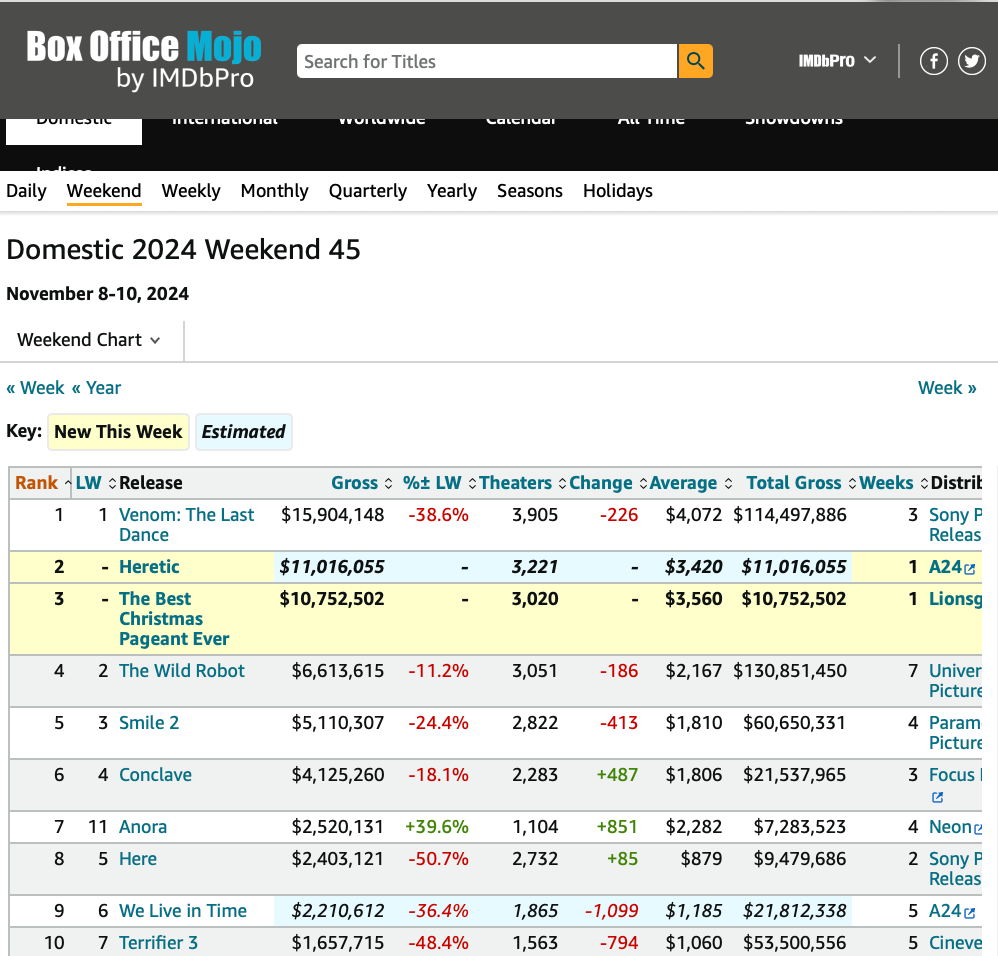Click the New This Week key label
The image size is (998, 956).
[118, 432]
